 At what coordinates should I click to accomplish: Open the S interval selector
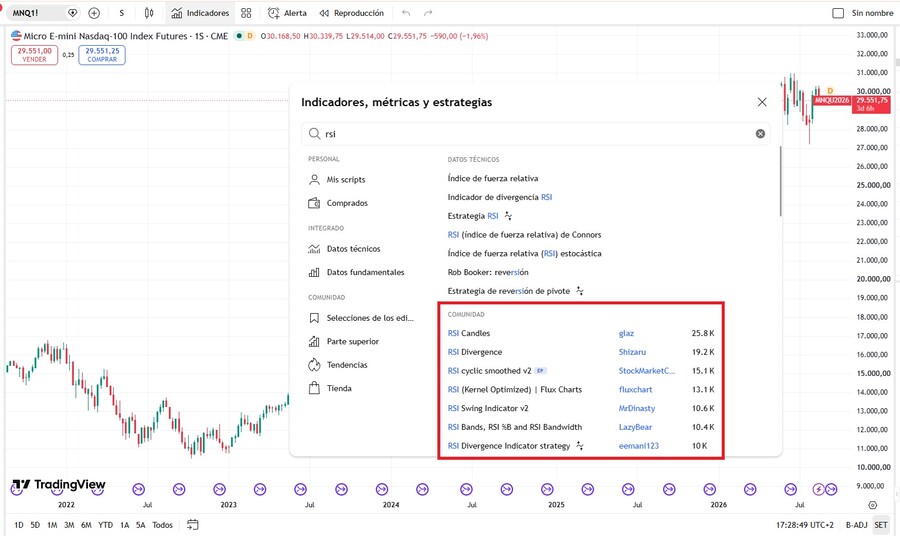[x=122, y=13]
